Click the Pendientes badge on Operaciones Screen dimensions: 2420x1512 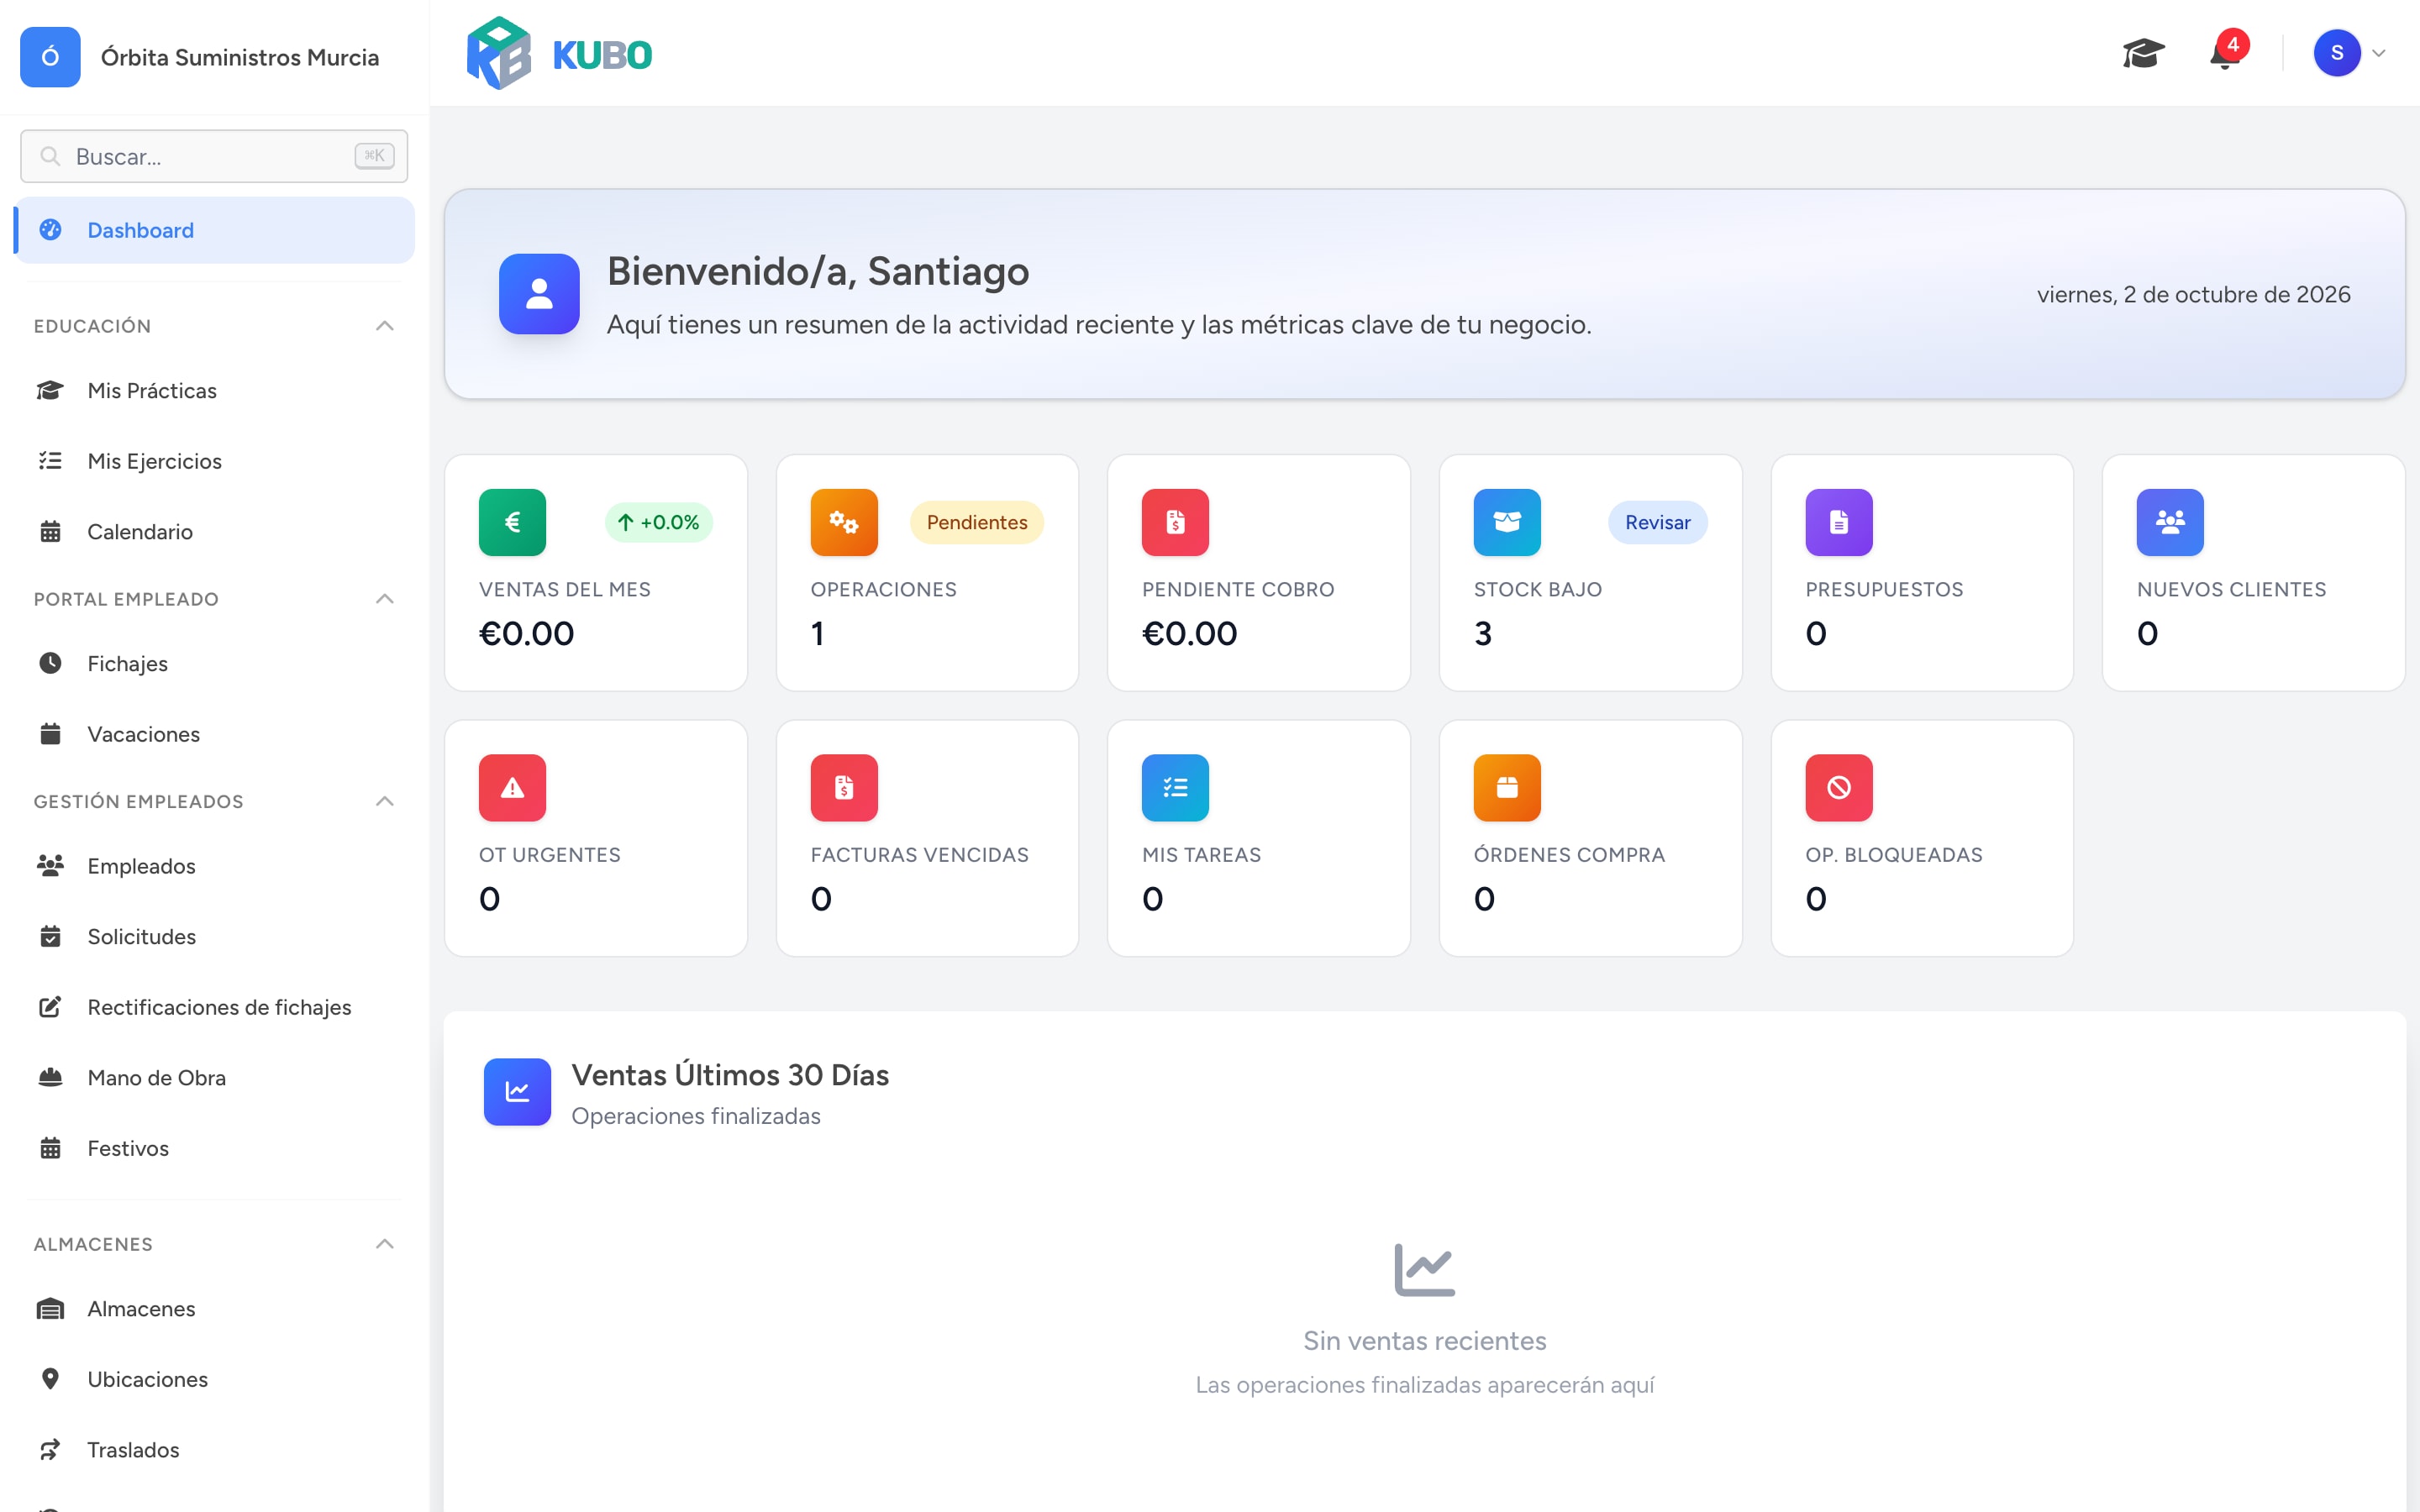click(976, 522)
